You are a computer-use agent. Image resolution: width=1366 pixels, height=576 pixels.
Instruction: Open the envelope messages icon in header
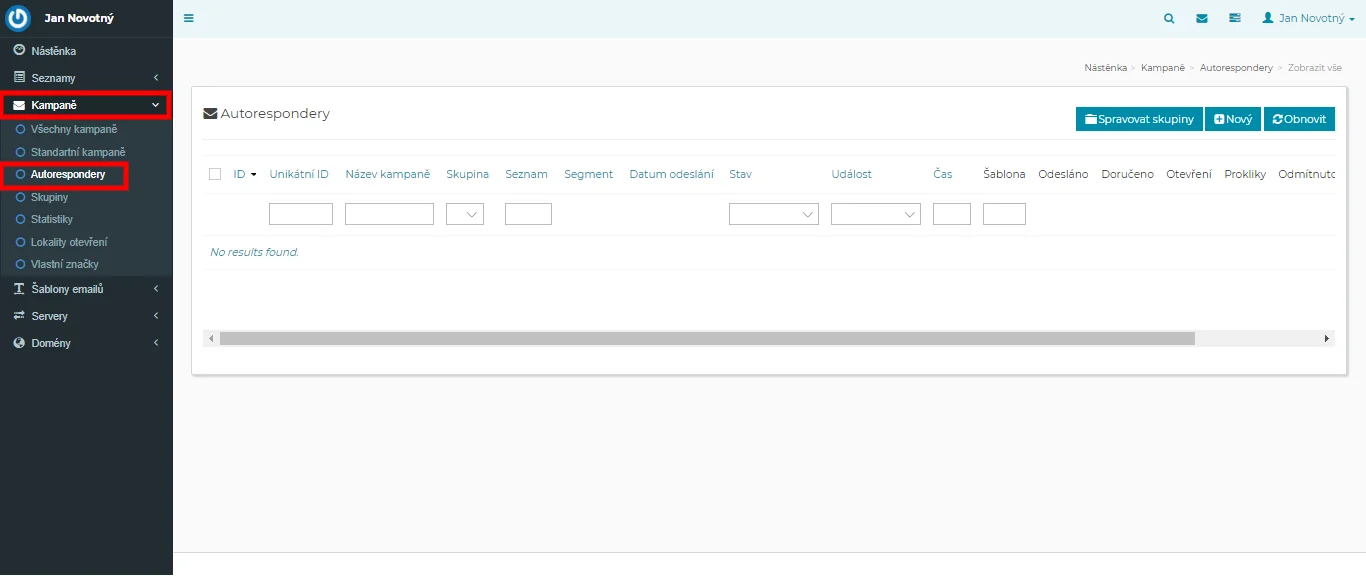(x=1202, y=18)
